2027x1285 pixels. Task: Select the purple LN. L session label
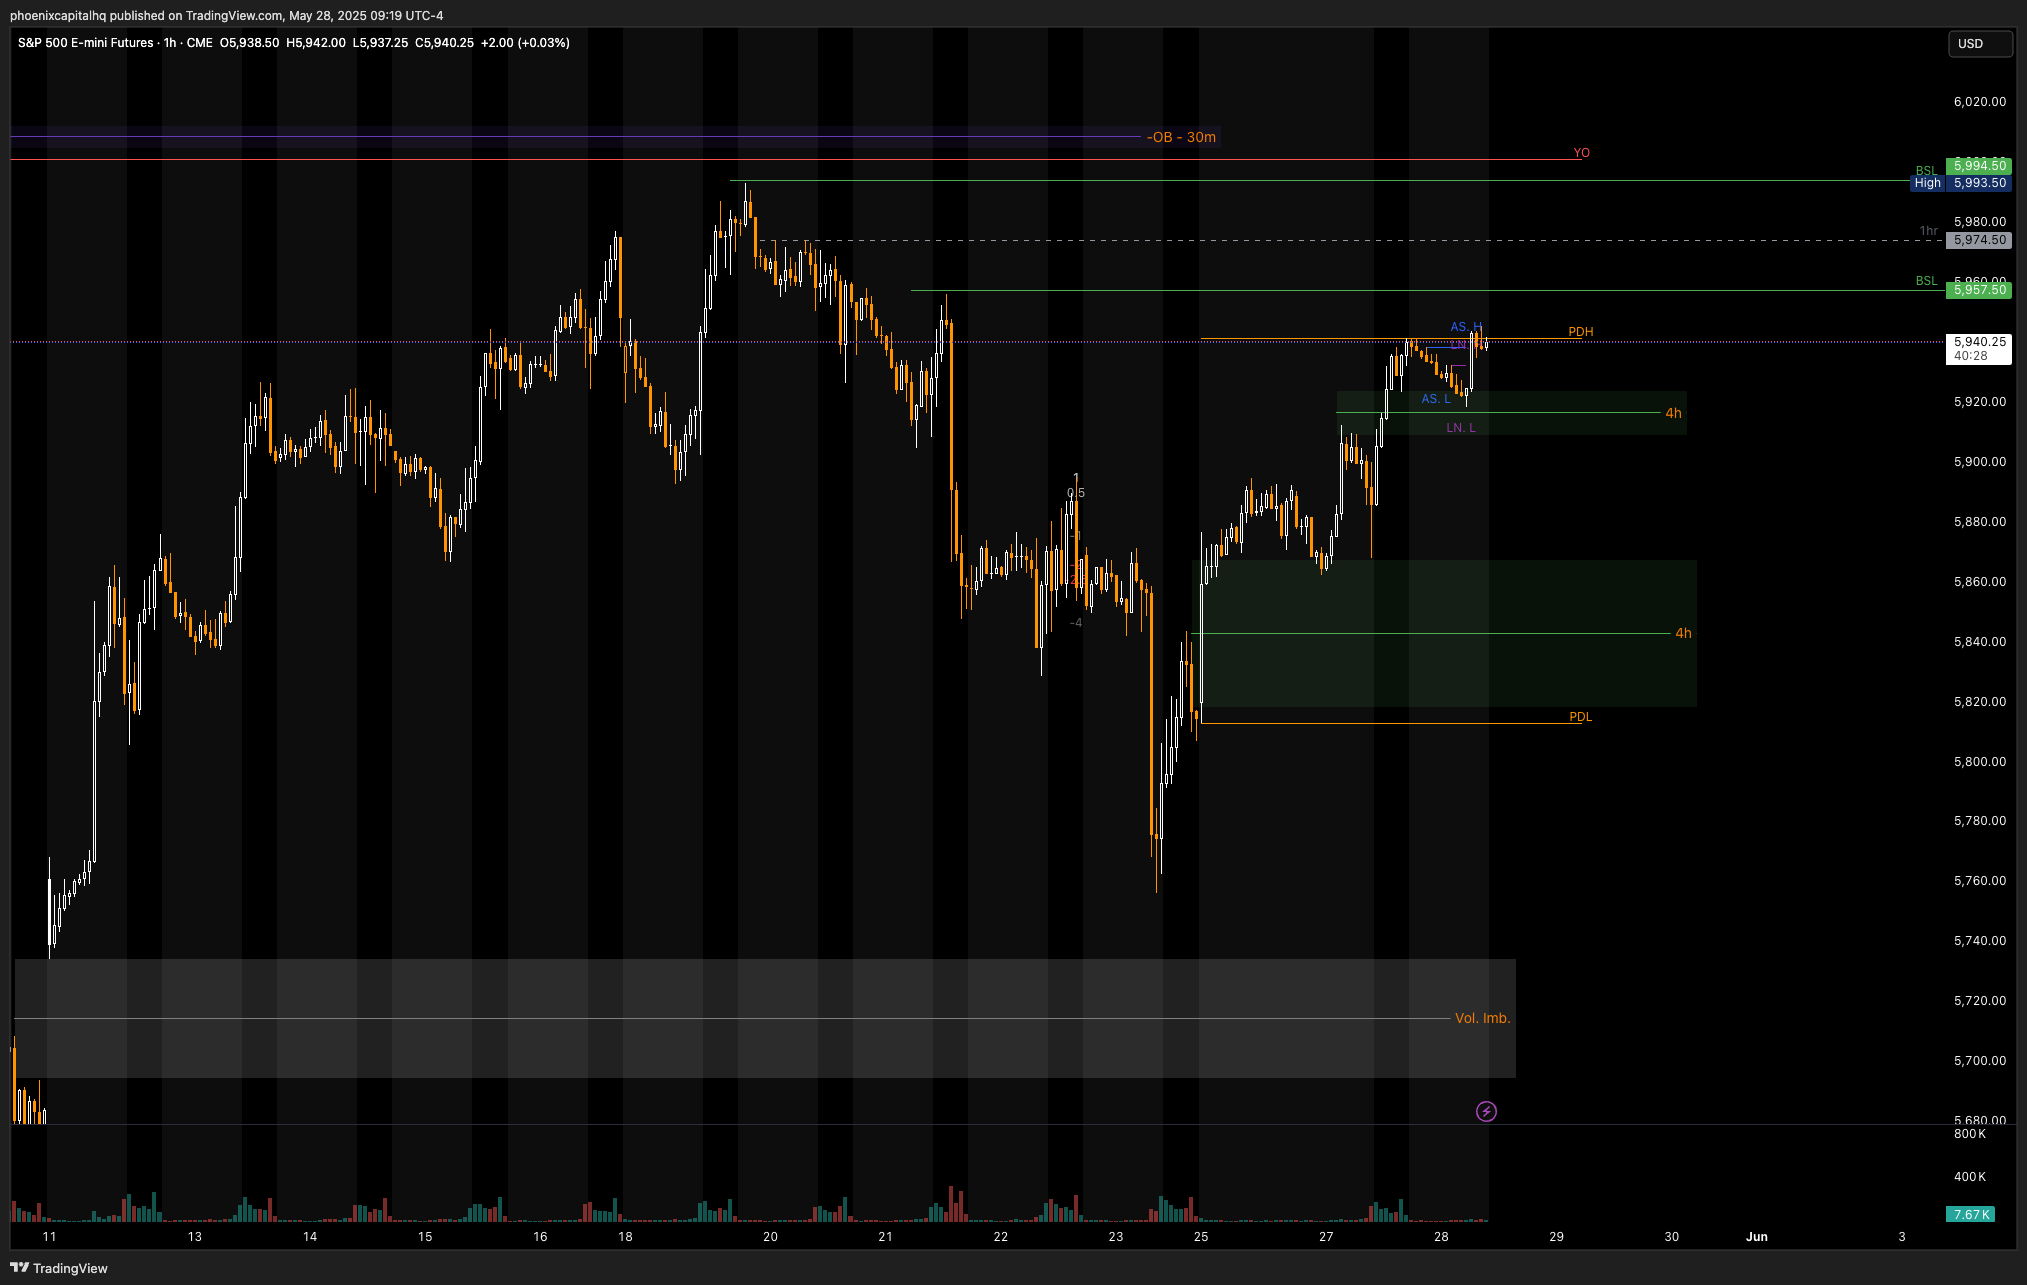click(1460, 428)
